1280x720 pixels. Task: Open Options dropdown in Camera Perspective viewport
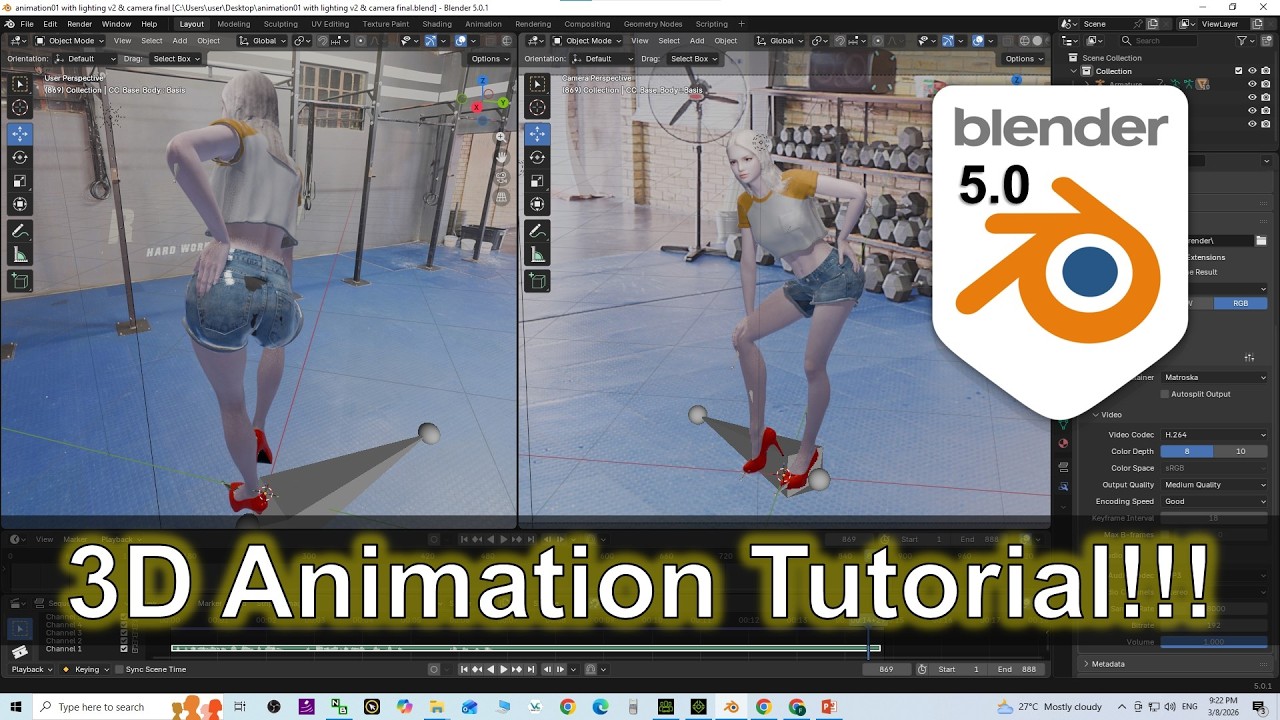point(1023,59)
